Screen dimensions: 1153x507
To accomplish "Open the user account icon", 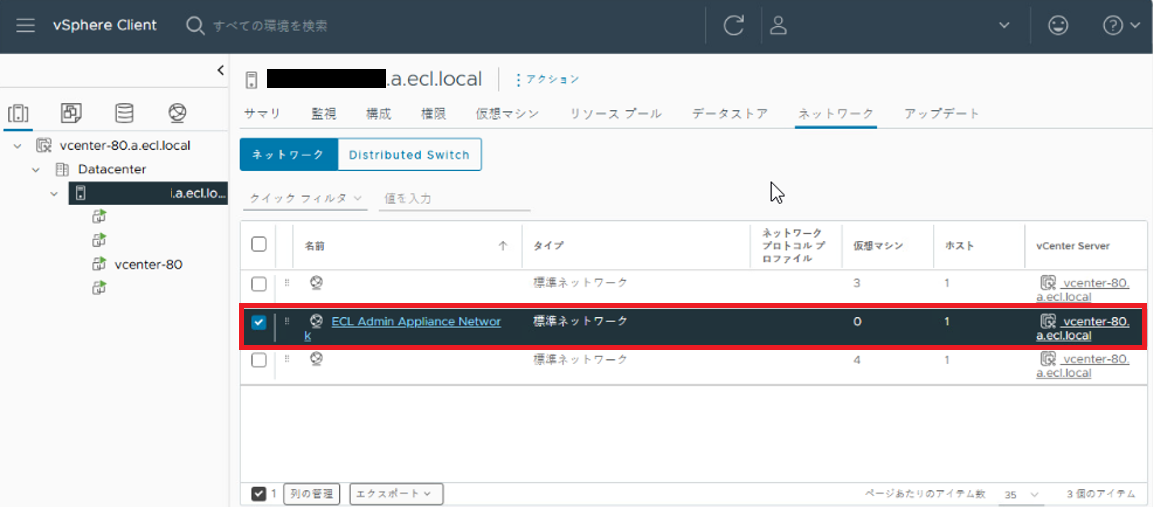I will tap(778, 26).
